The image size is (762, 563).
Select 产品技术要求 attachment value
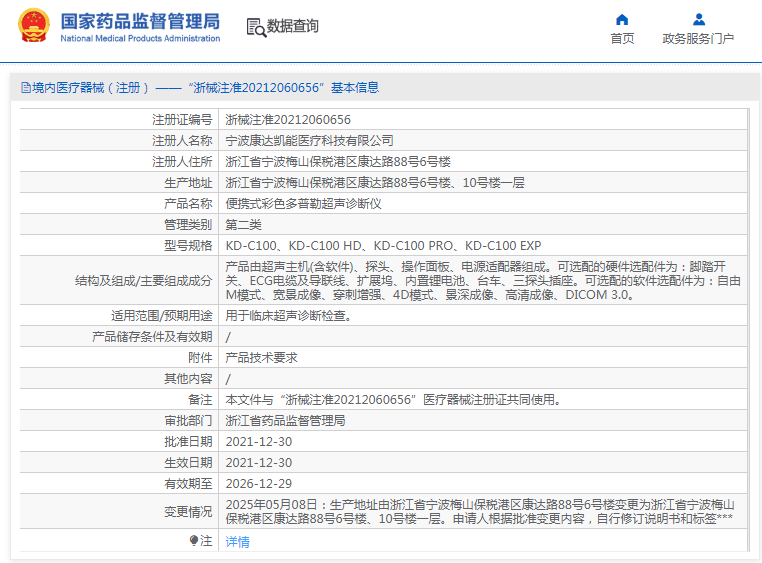[x=261, y=358]
